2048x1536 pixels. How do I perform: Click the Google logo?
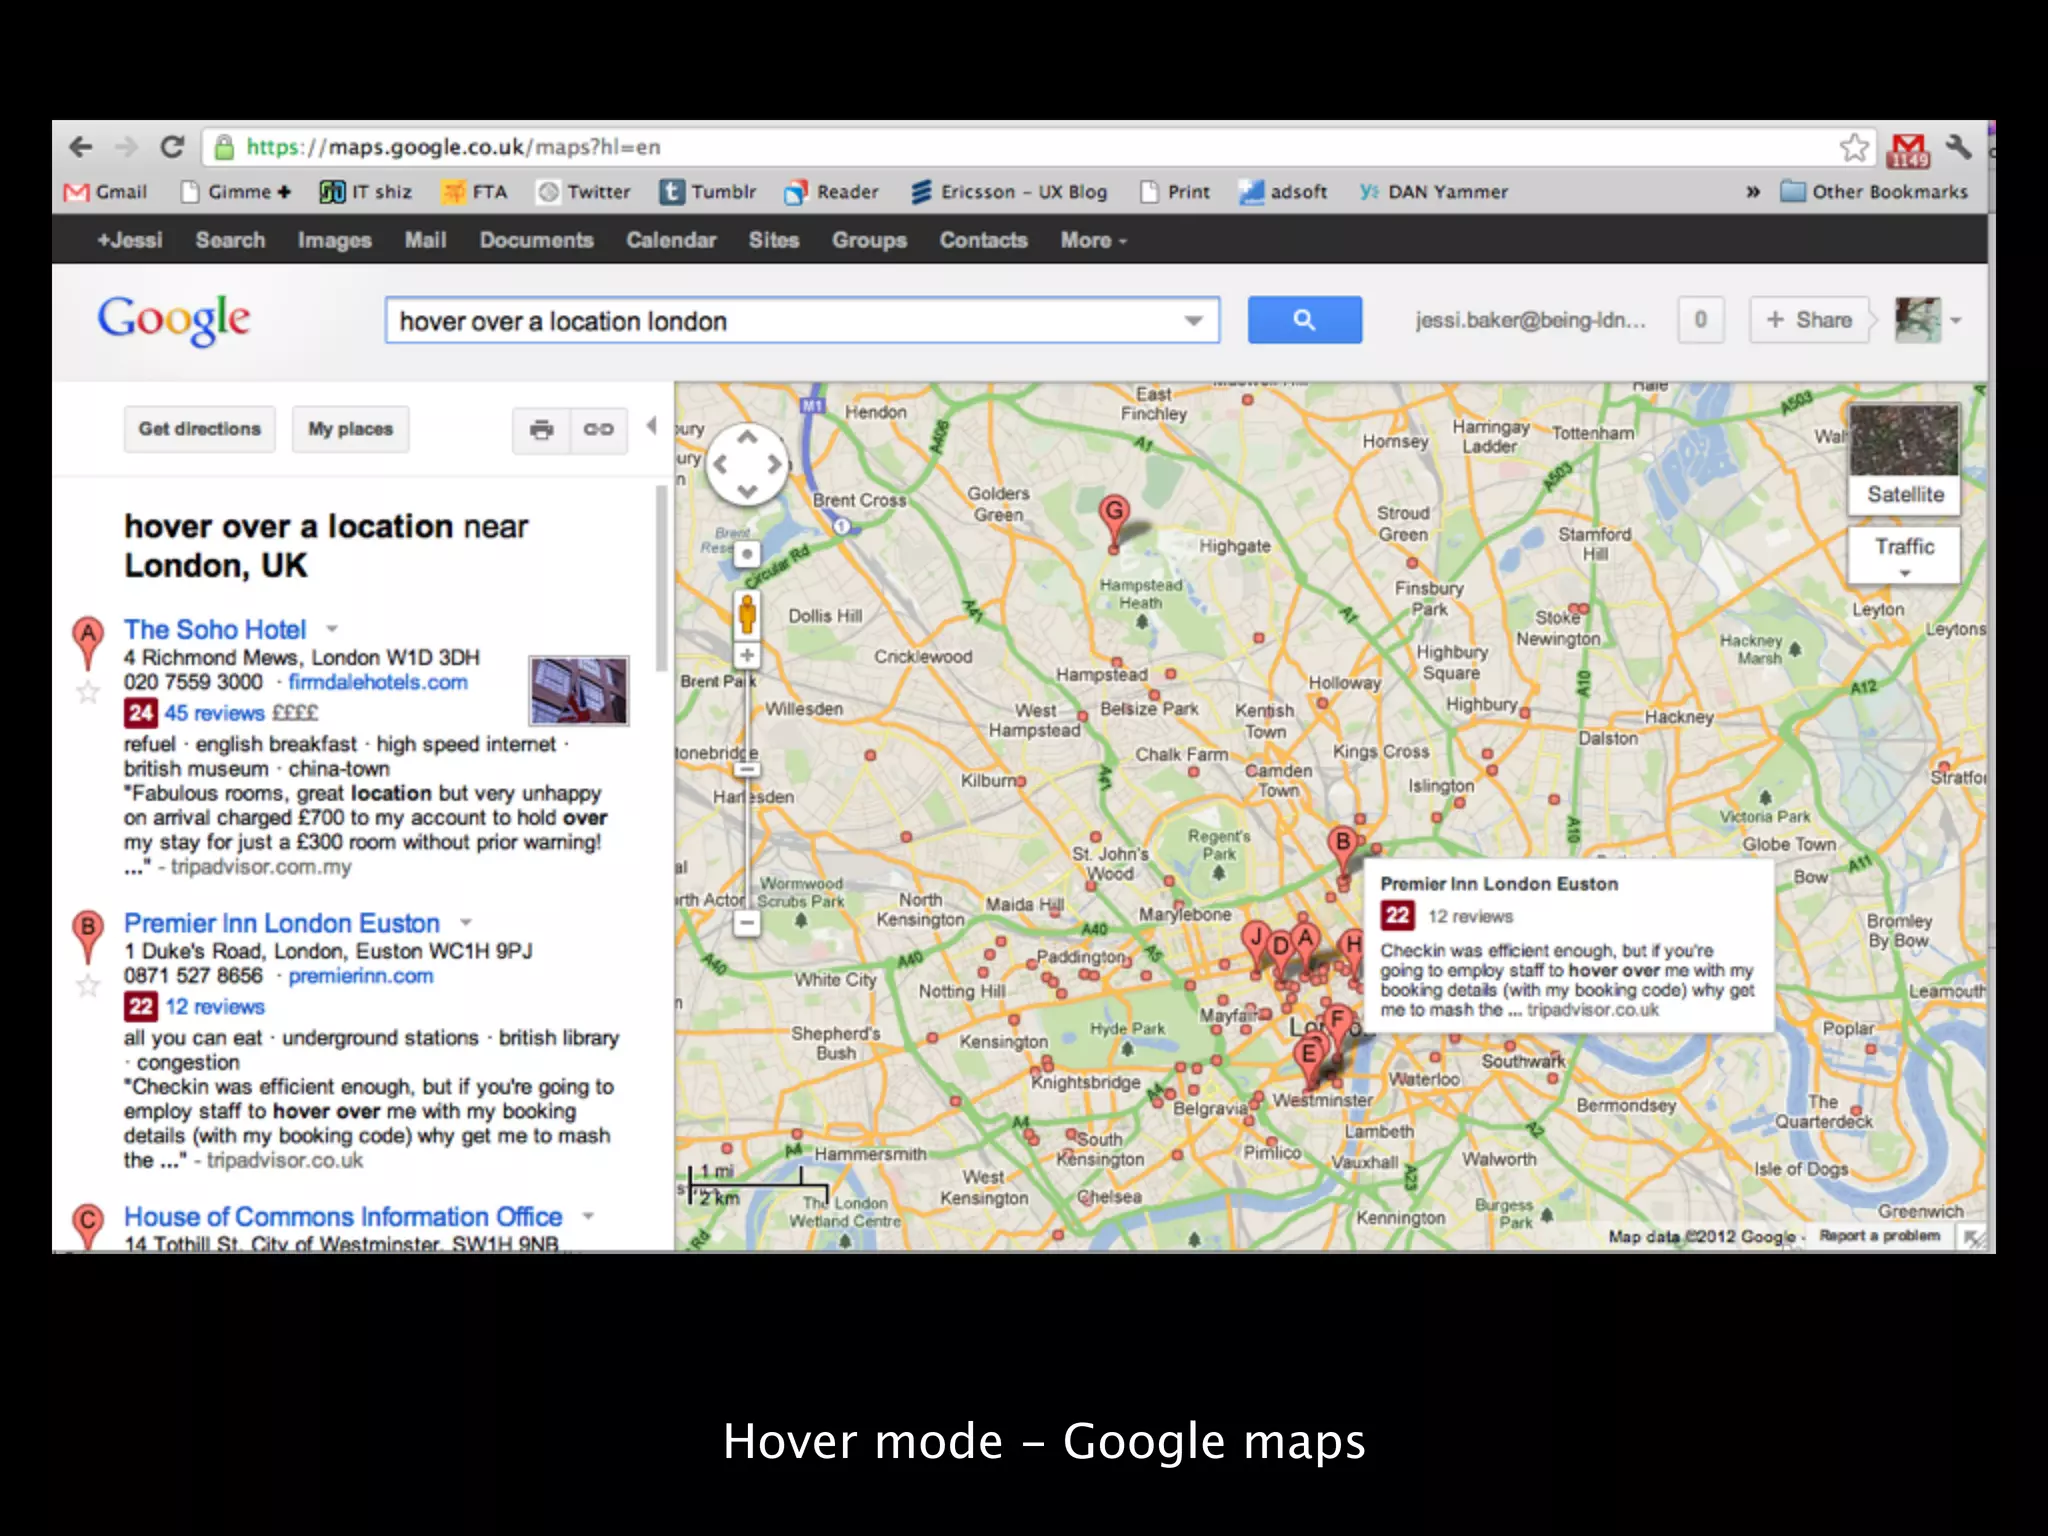(173, 319)
